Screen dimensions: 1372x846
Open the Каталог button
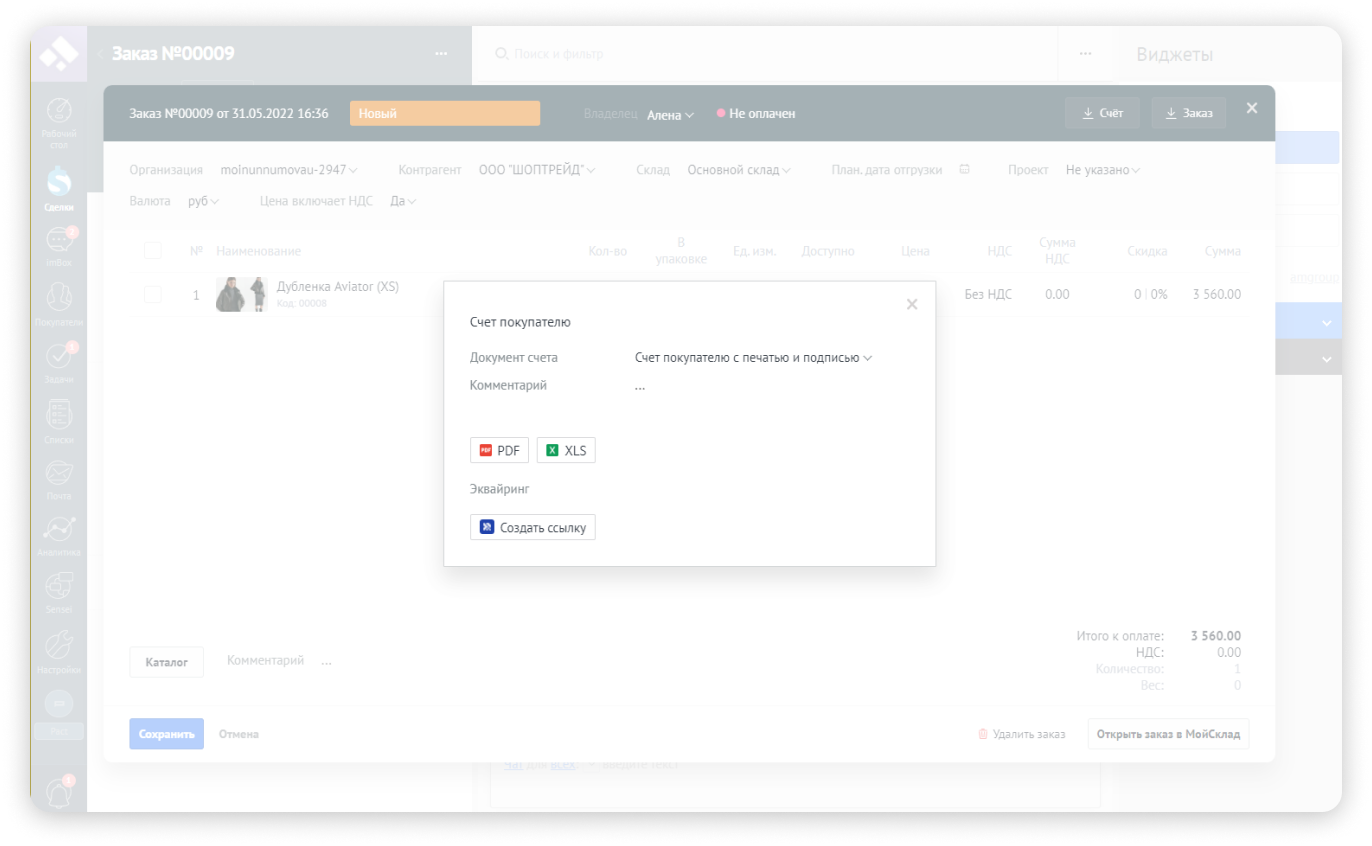coord(166,662)
